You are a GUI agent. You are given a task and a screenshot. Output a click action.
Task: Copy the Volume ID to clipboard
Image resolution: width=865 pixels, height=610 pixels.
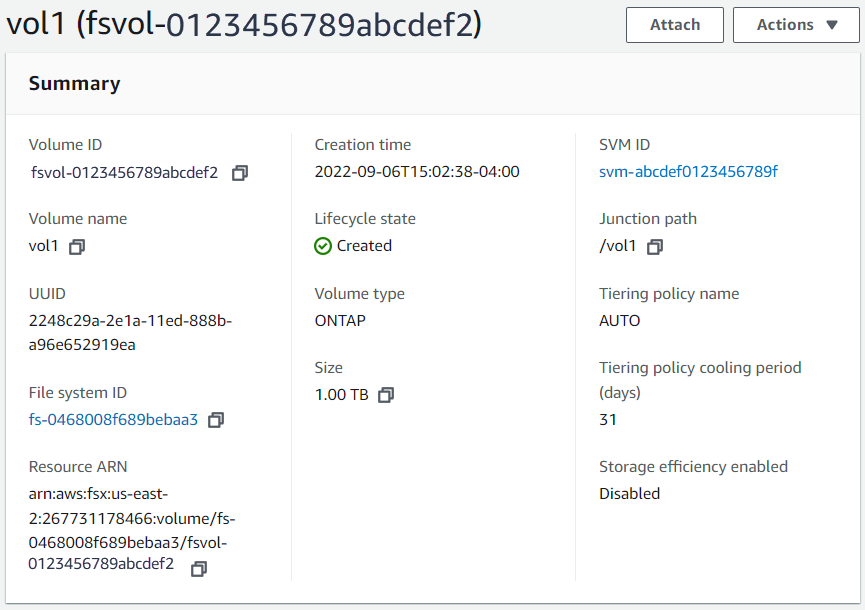coord(240,173)
